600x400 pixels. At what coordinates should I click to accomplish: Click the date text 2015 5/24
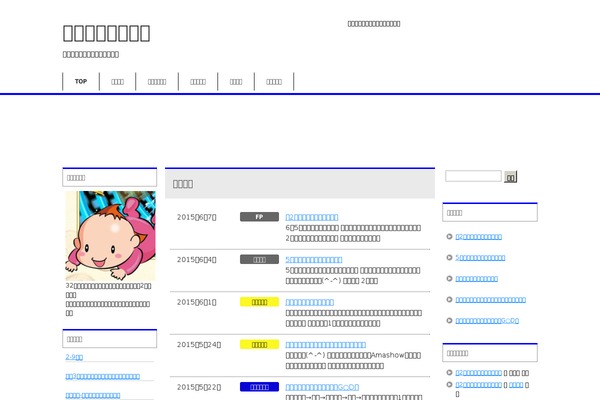click(199, 345)
